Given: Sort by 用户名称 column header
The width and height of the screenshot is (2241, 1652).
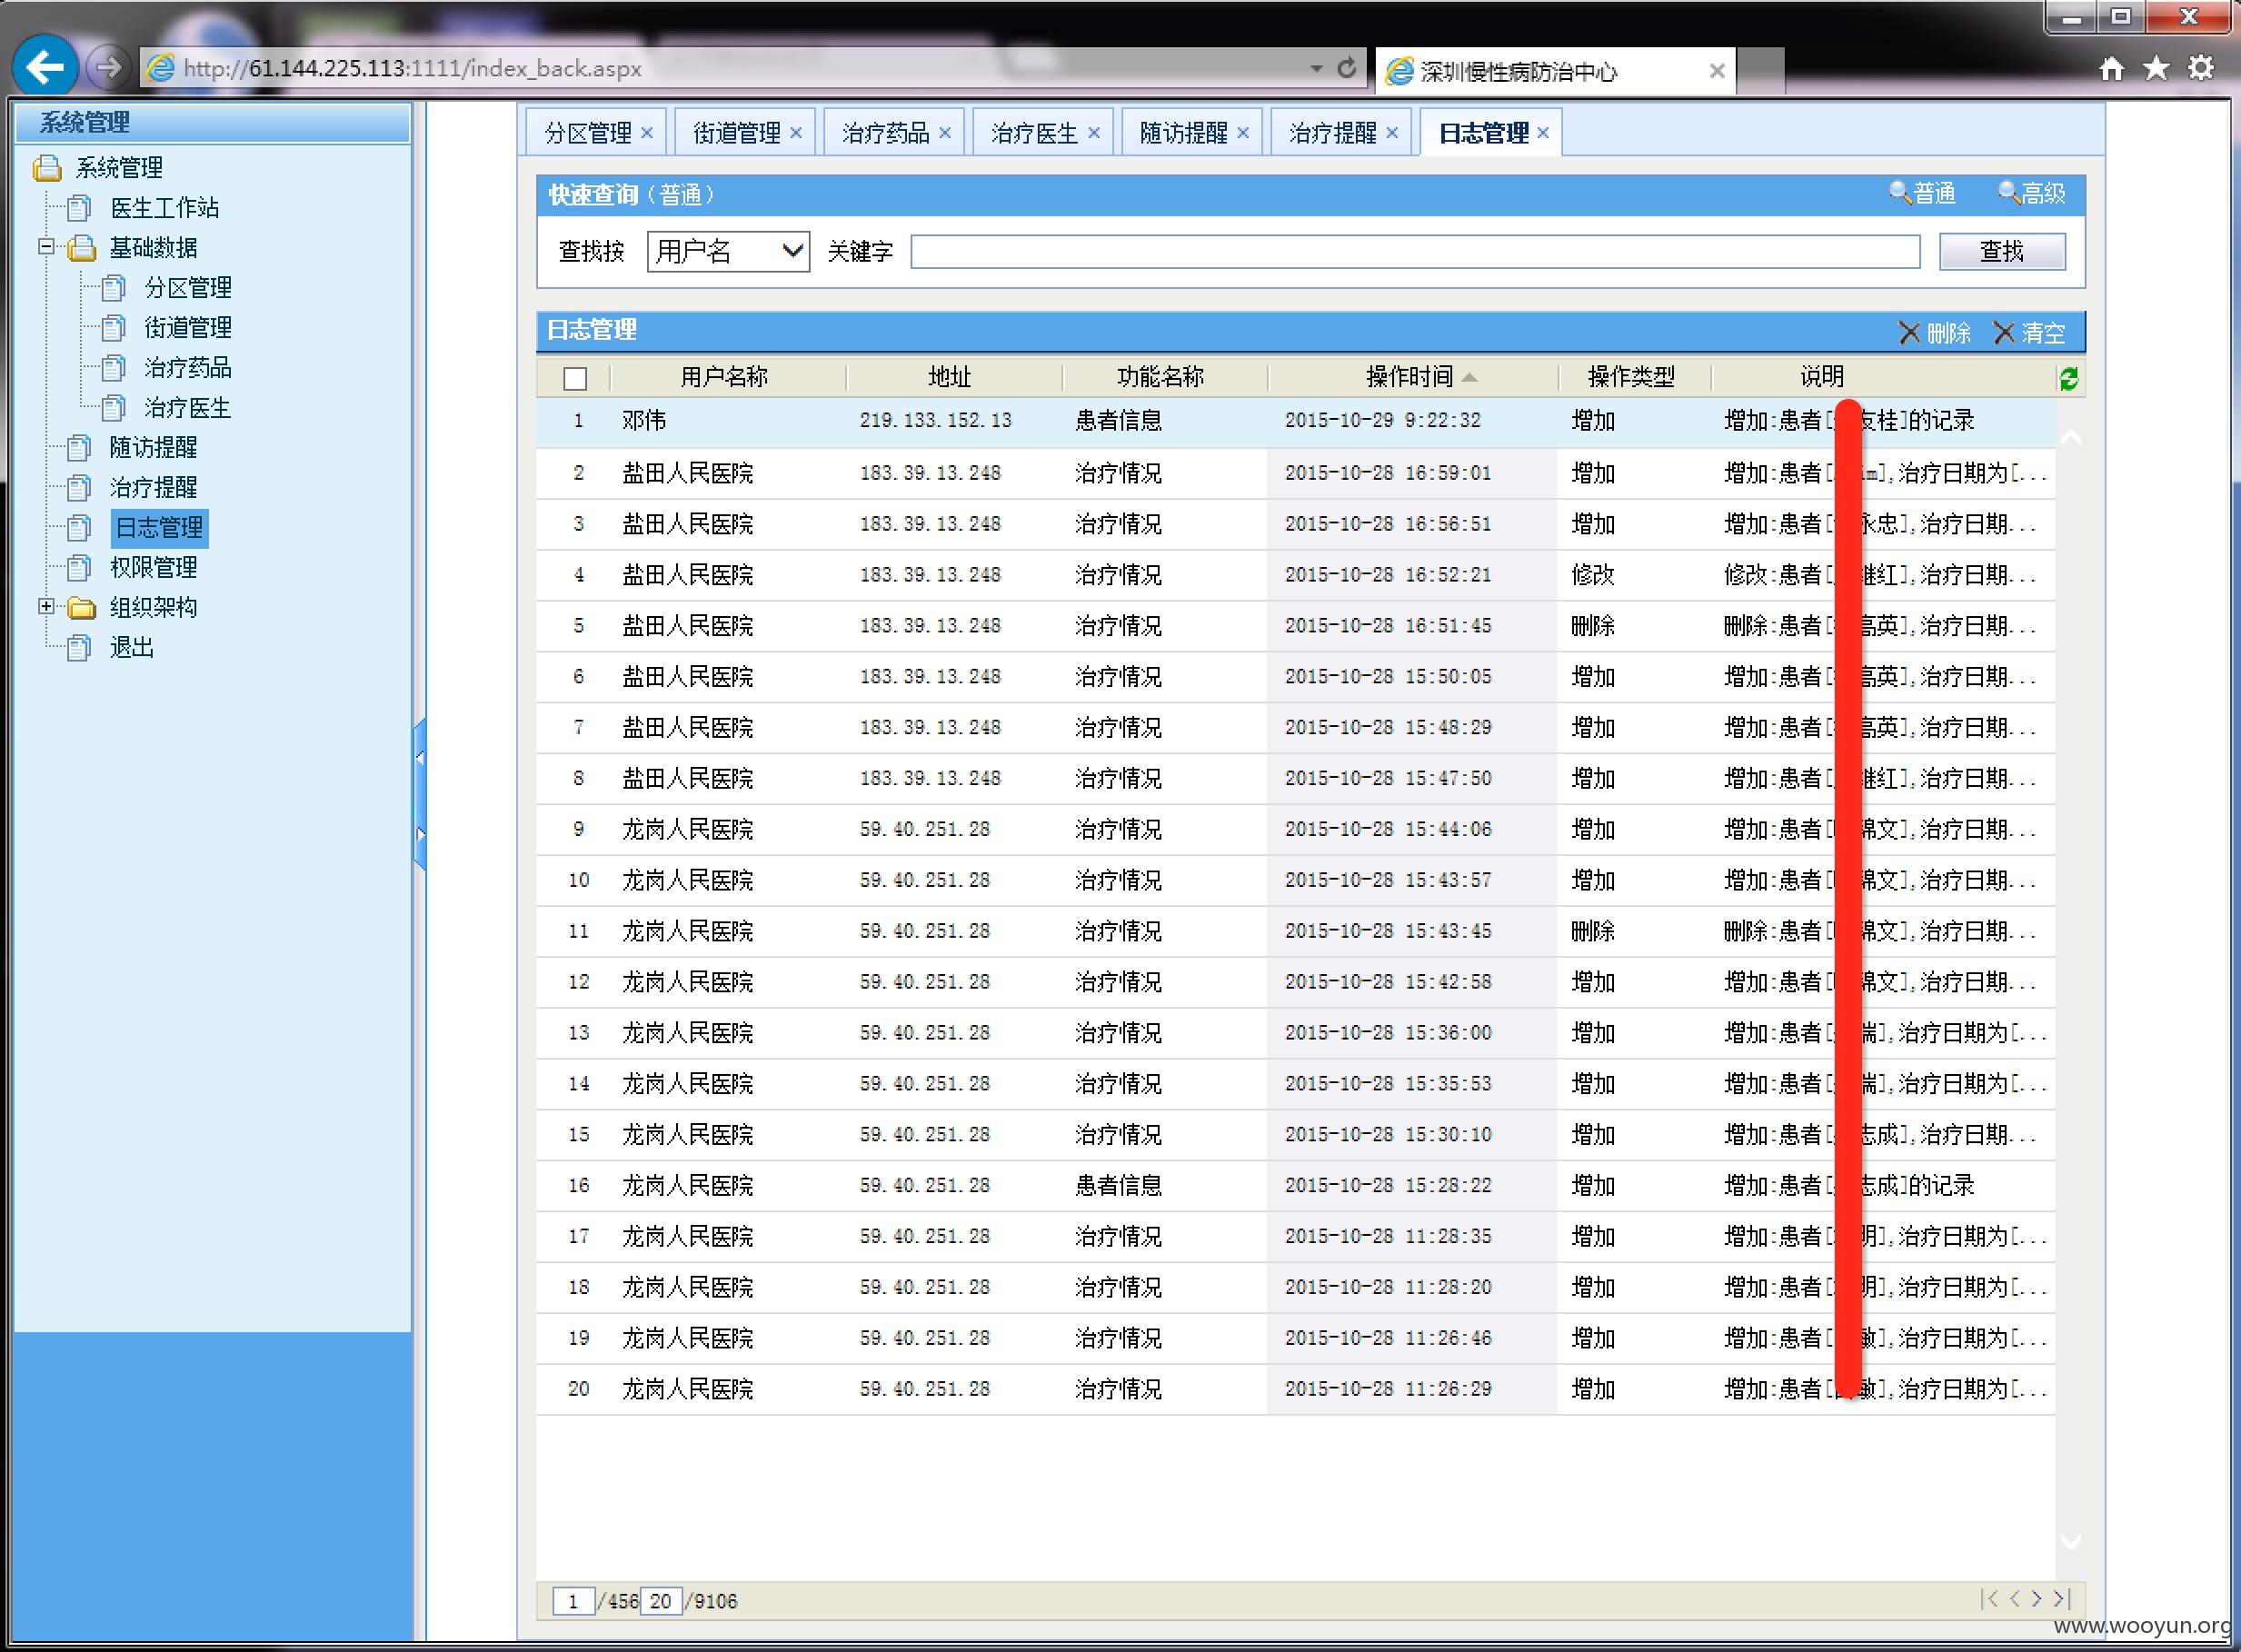Looking at the screenshot, I should (x=724, y=377).
